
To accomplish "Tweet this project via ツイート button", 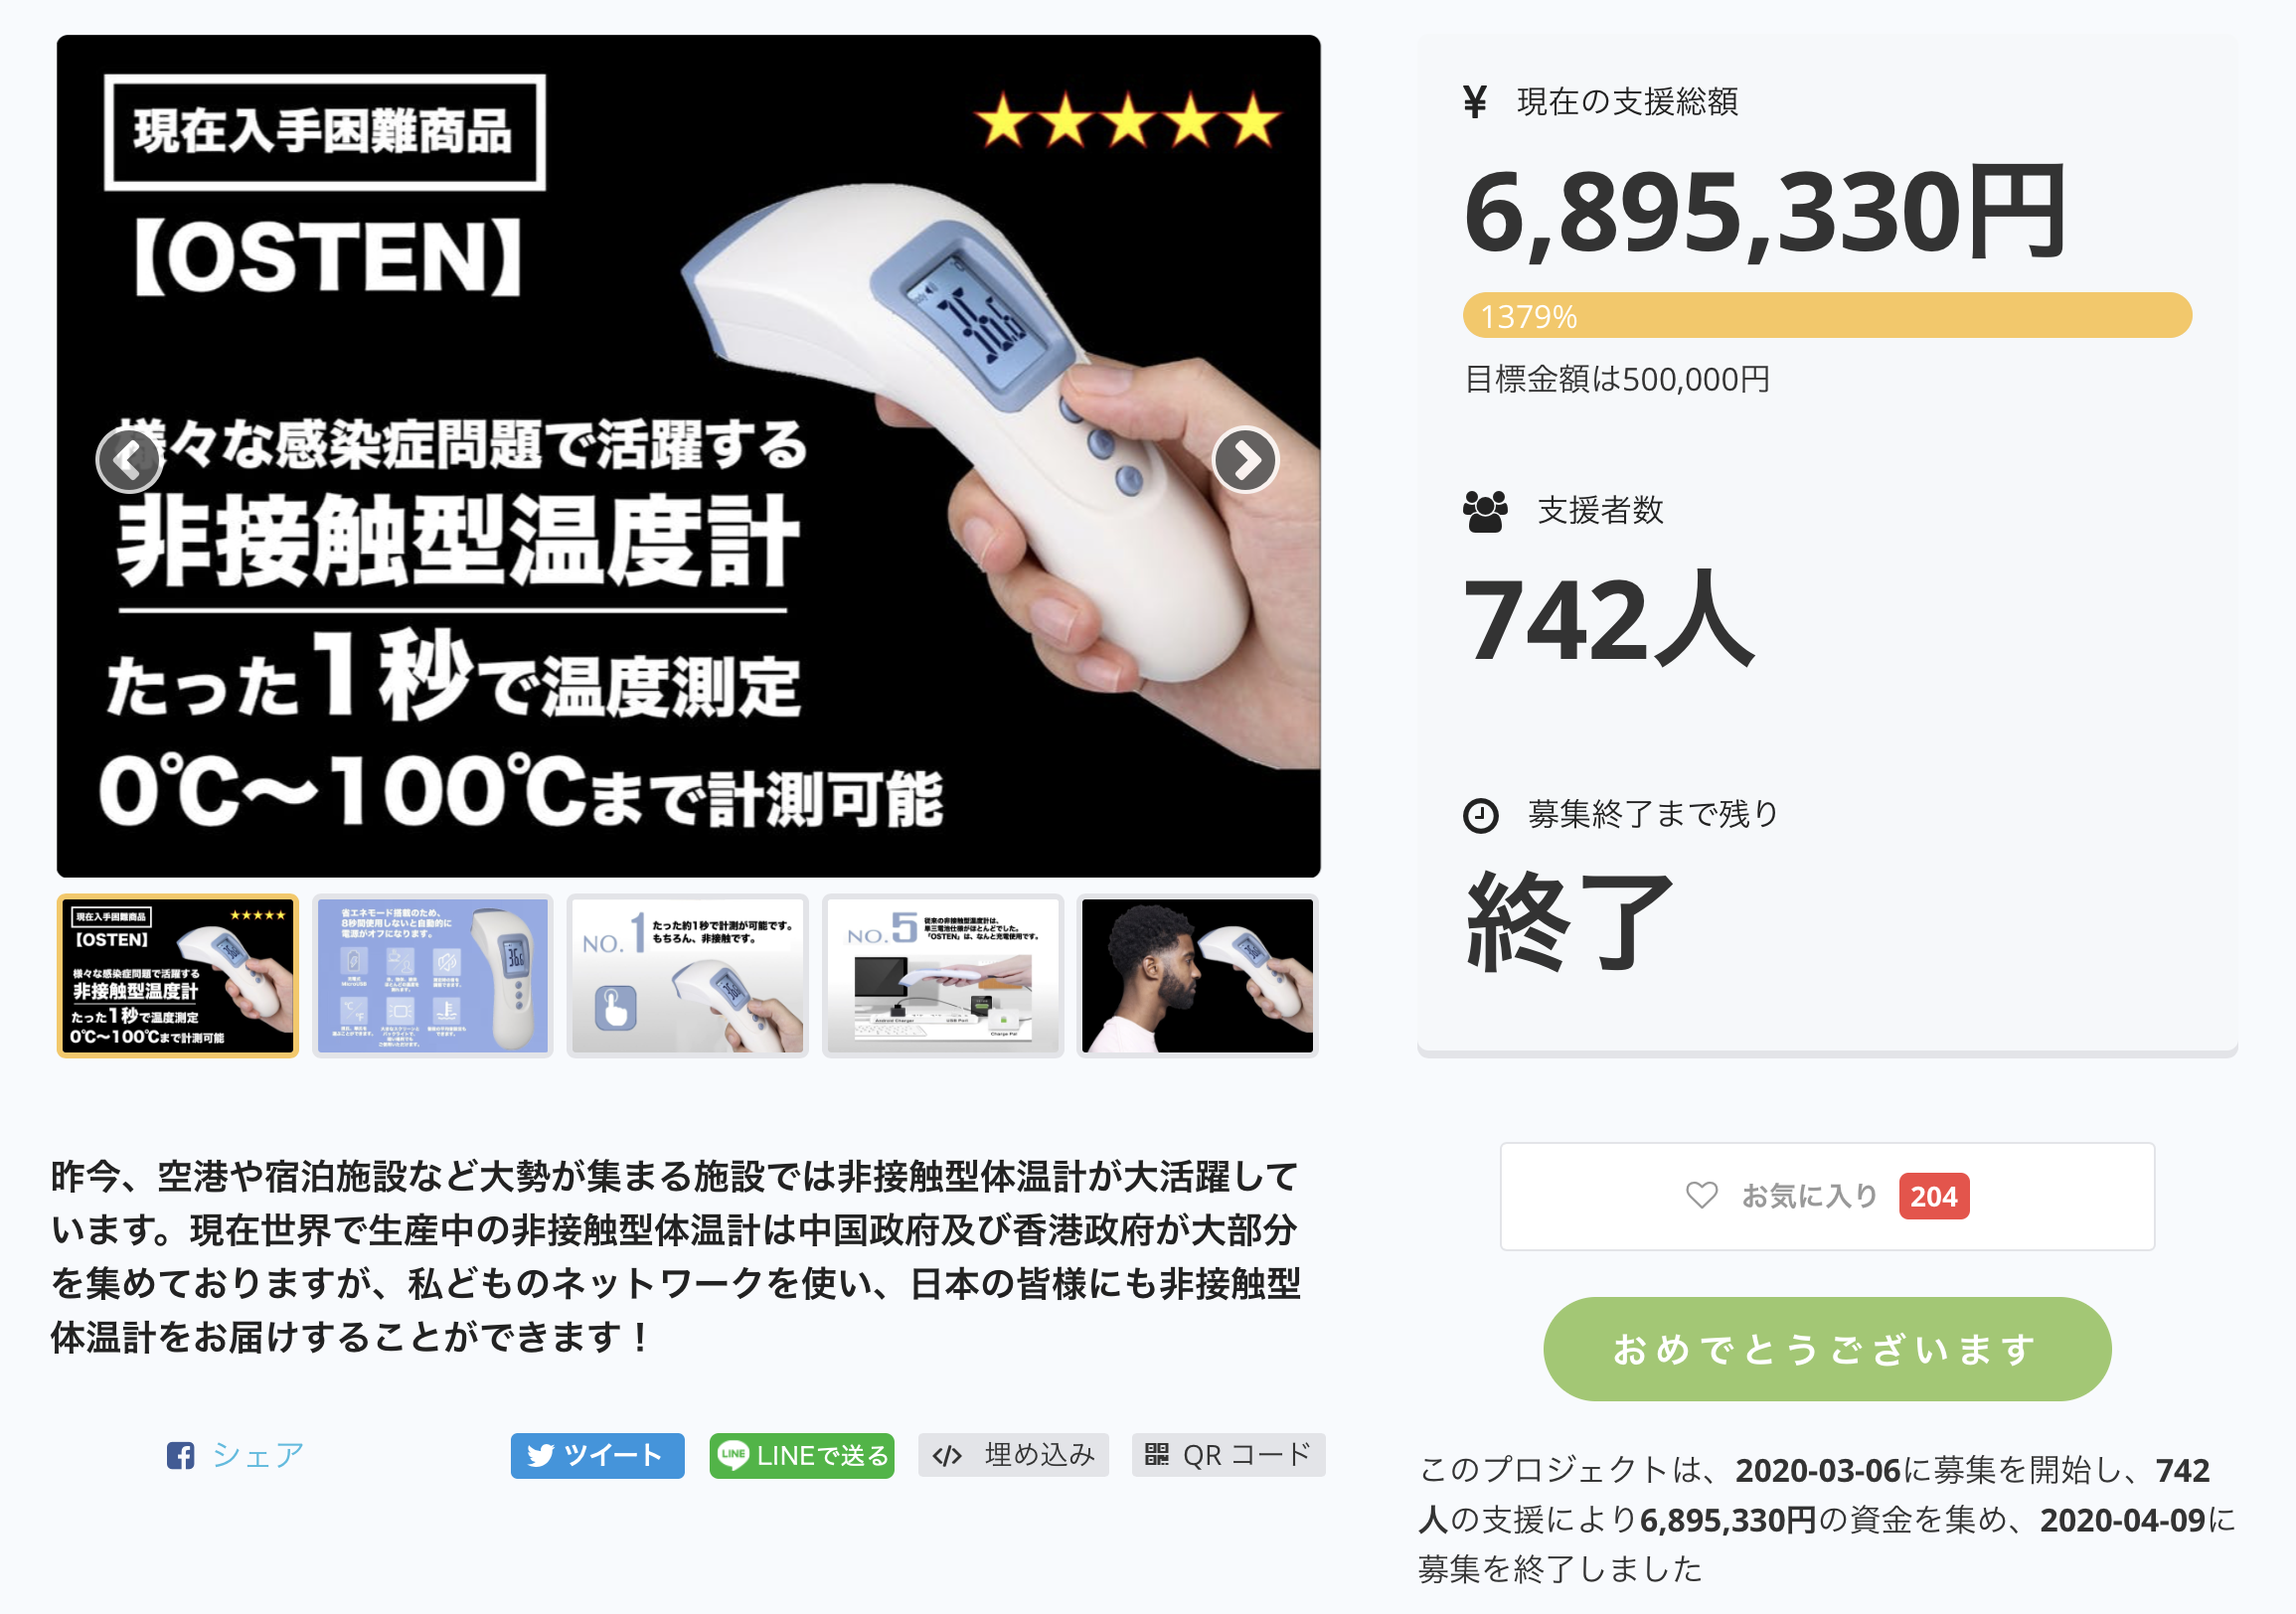I will tap(597, 1455).
